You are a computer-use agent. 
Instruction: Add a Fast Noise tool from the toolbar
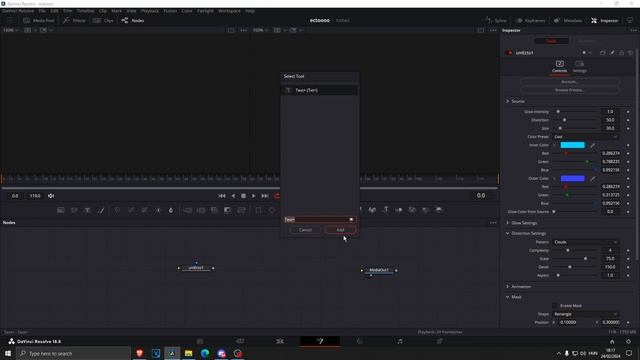pyautogui.click(x=74, y=210)
